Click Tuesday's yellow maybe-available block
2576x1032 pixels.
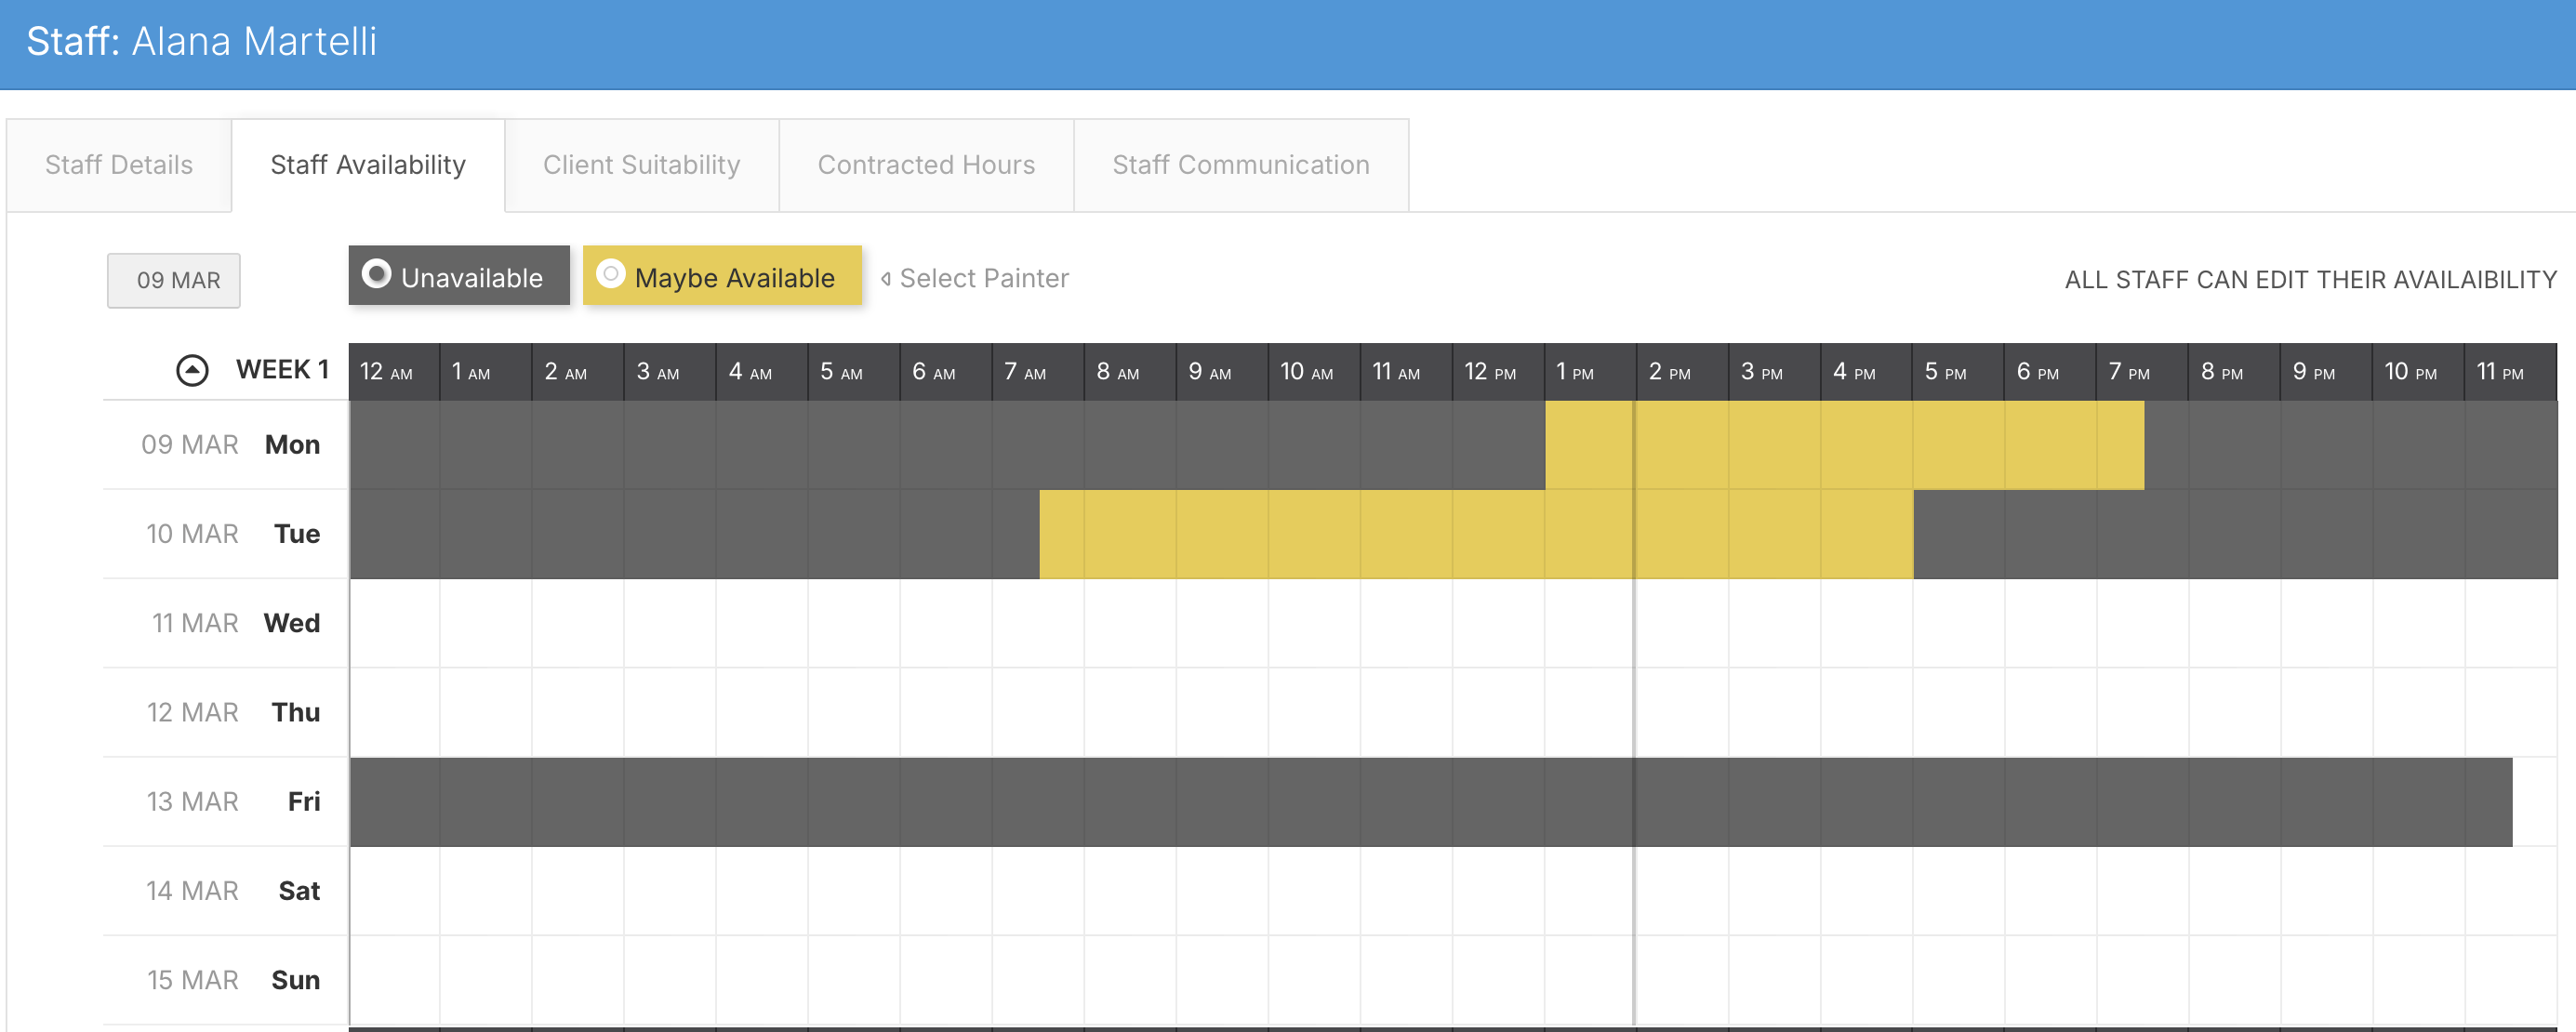point(1476,534)
